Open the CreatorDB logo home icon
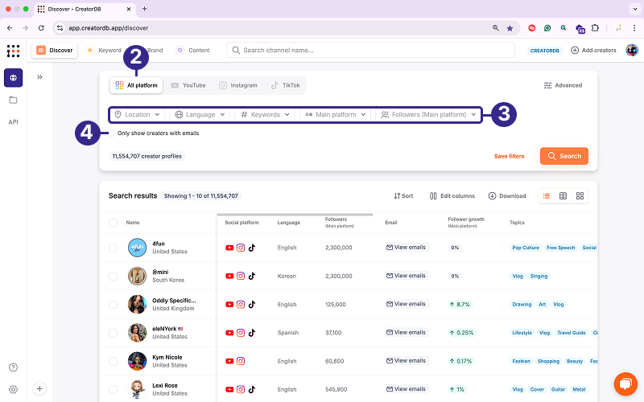This screenshot has width=644, height=402. coord(13,51)
